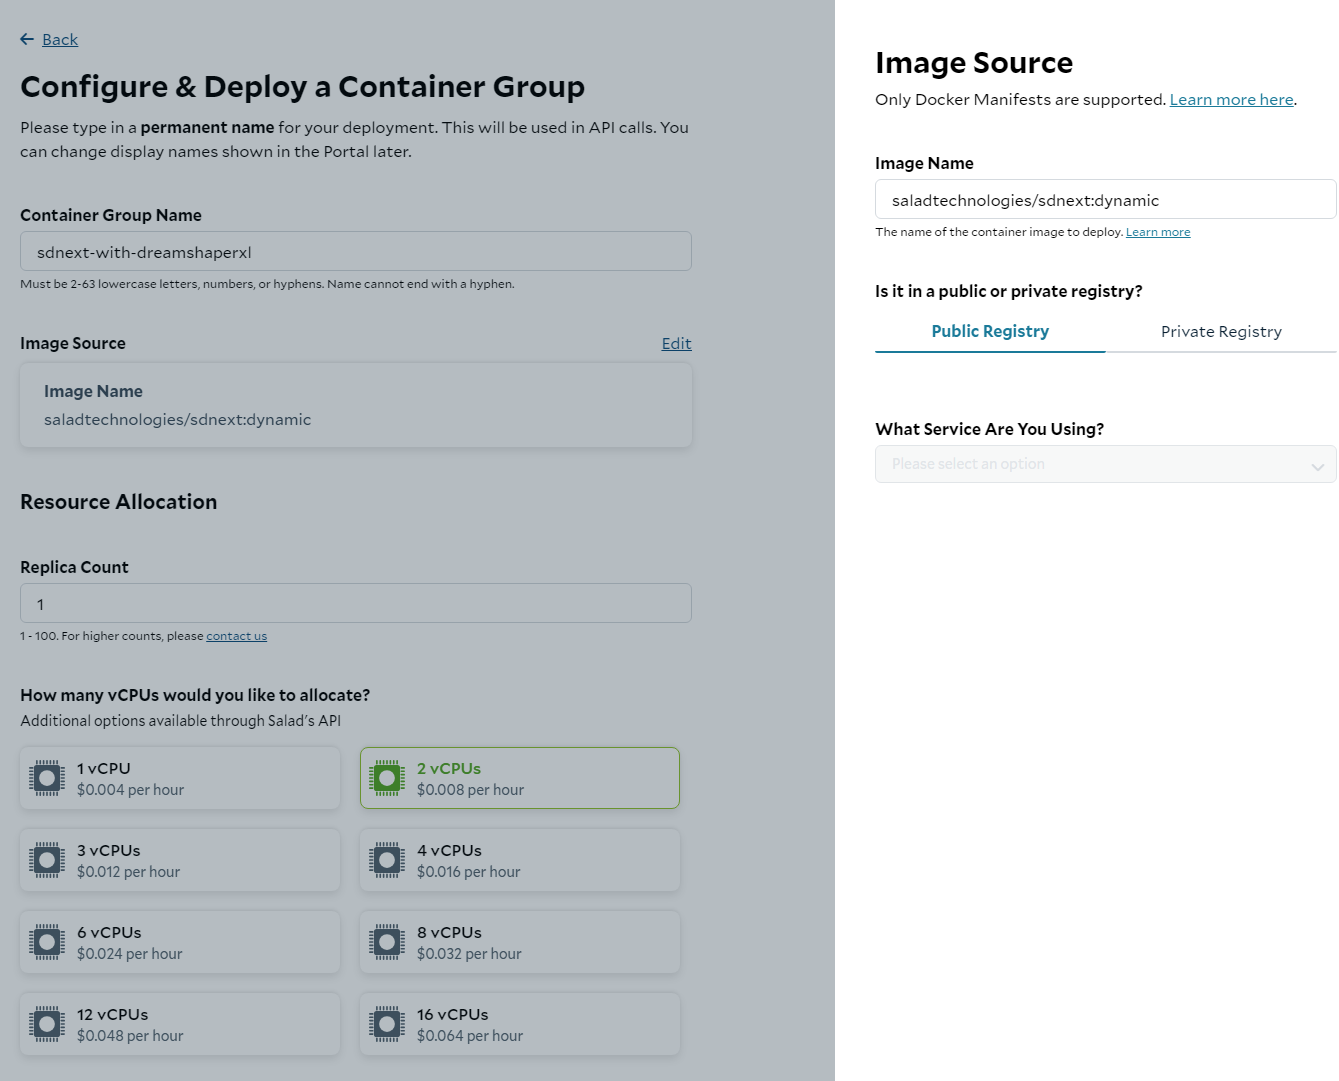Click the back arrow icon
The image size is (1339, 1081).
(x=27, y=39)
